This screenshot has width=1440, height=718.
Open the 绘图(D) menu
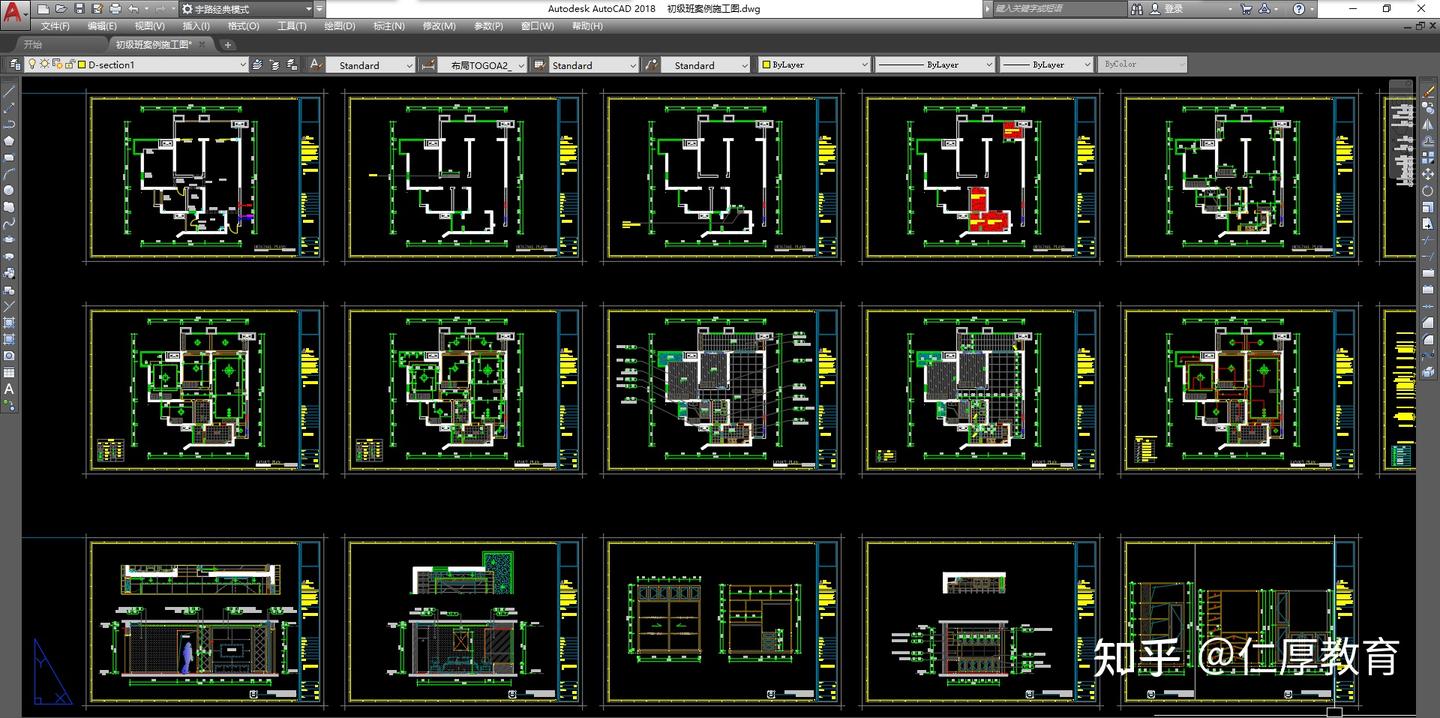click(340, 26)
